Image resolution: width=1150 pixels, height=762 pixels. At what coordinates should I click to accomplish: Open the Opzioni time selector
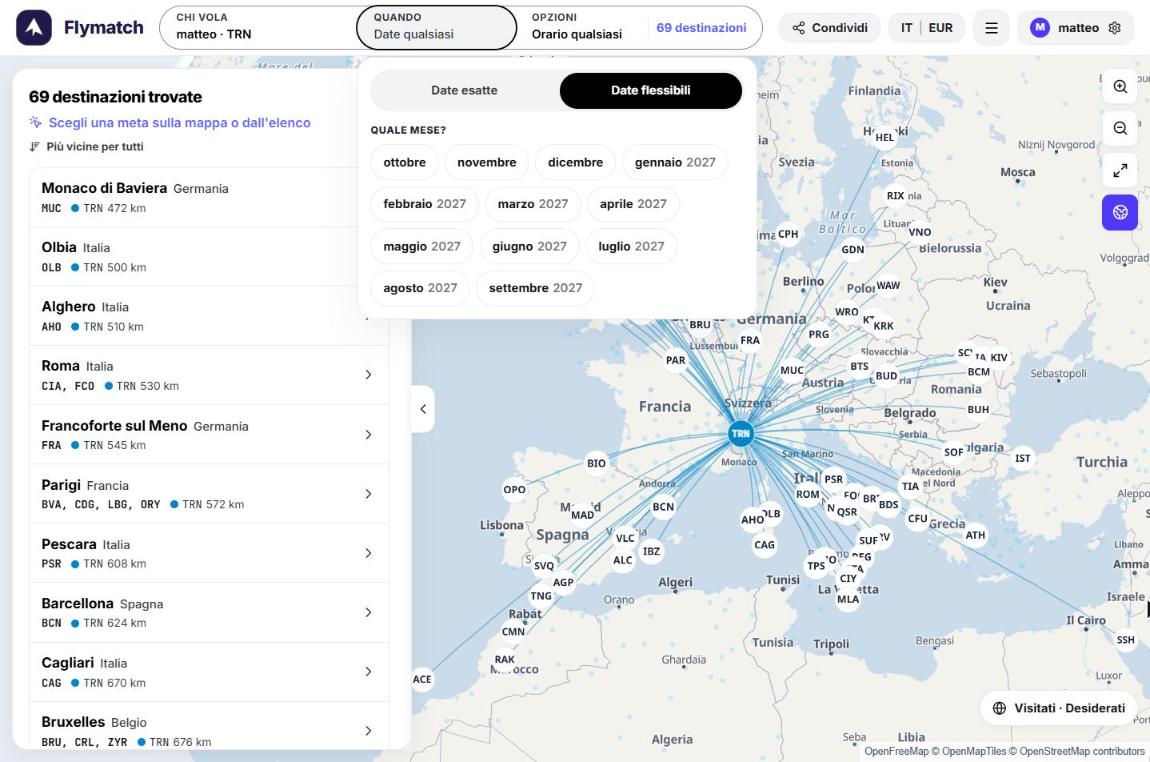pyautogui.click(x=576, y=27)
